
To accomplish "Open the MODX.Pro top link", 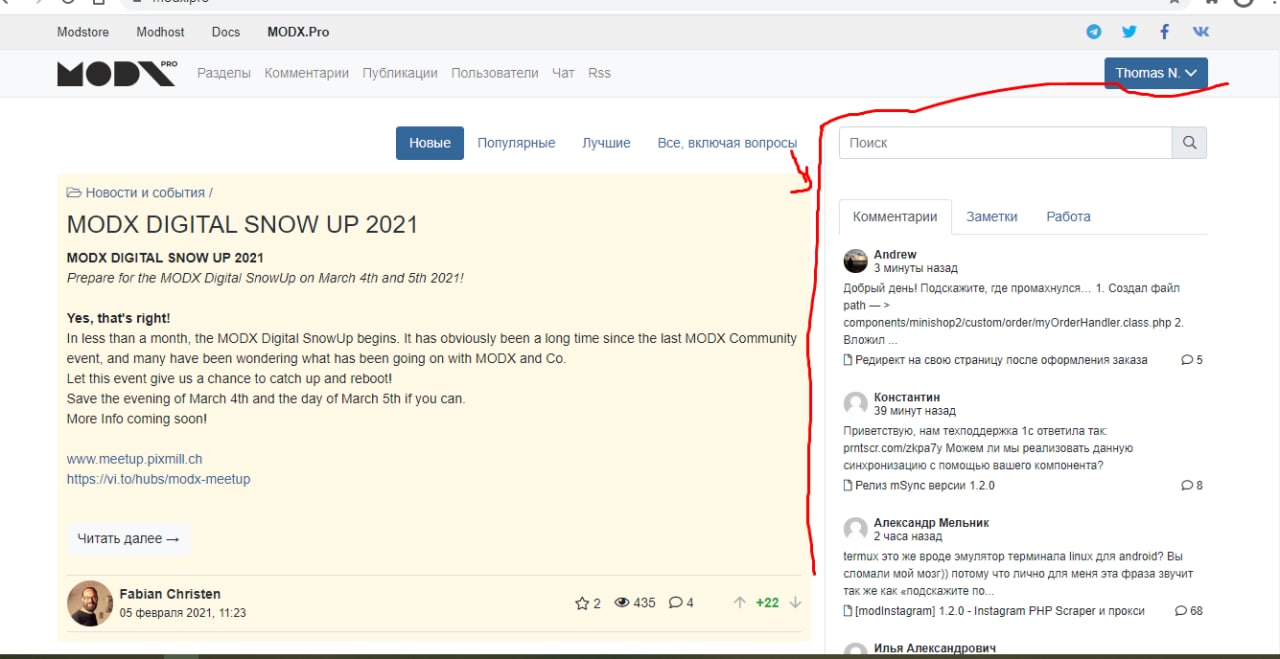I will [x=298, y=32].
